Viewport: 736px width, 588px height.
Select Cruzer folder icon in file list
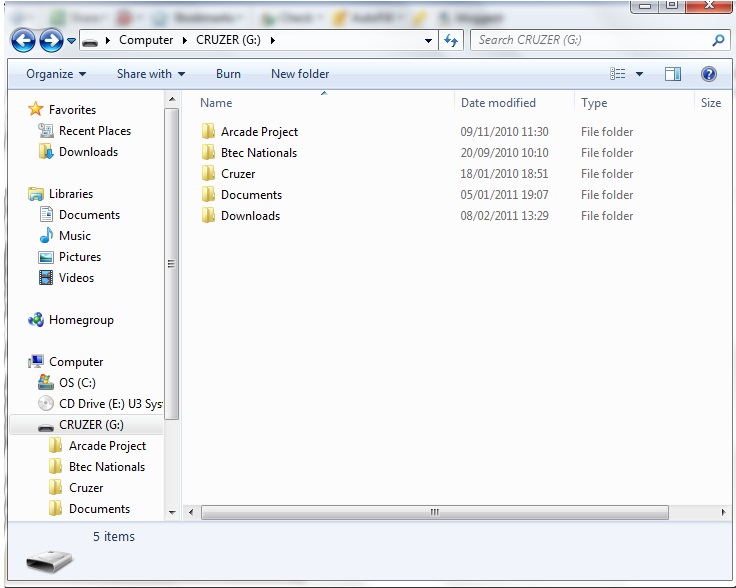(208, 174)
